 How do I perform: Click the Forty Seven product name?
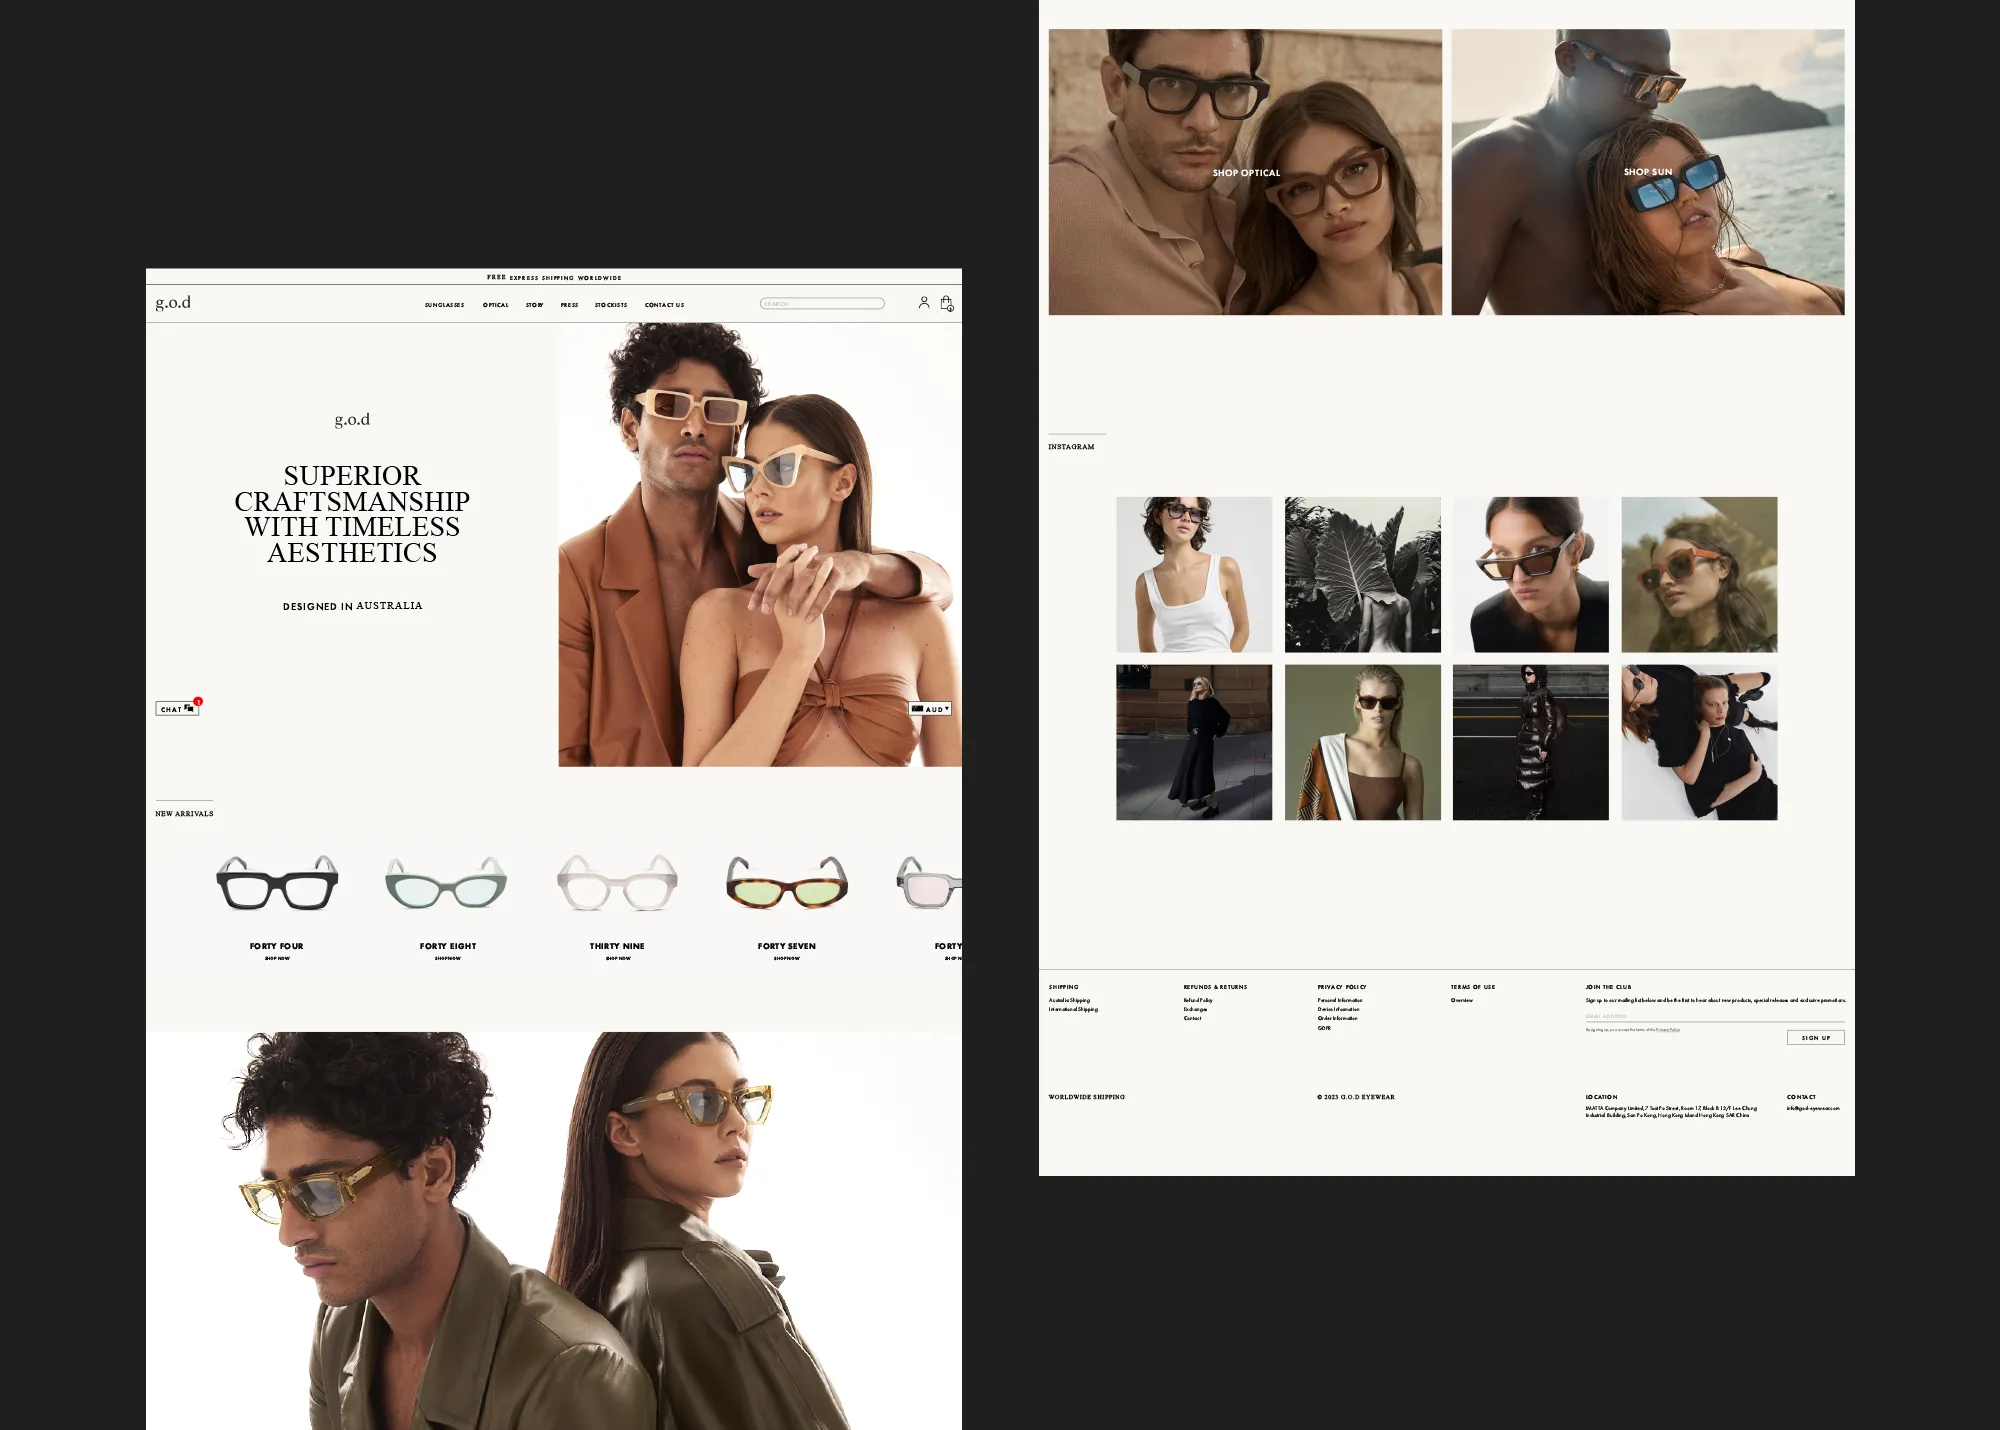pyautogui.click(x=787, y=946)
